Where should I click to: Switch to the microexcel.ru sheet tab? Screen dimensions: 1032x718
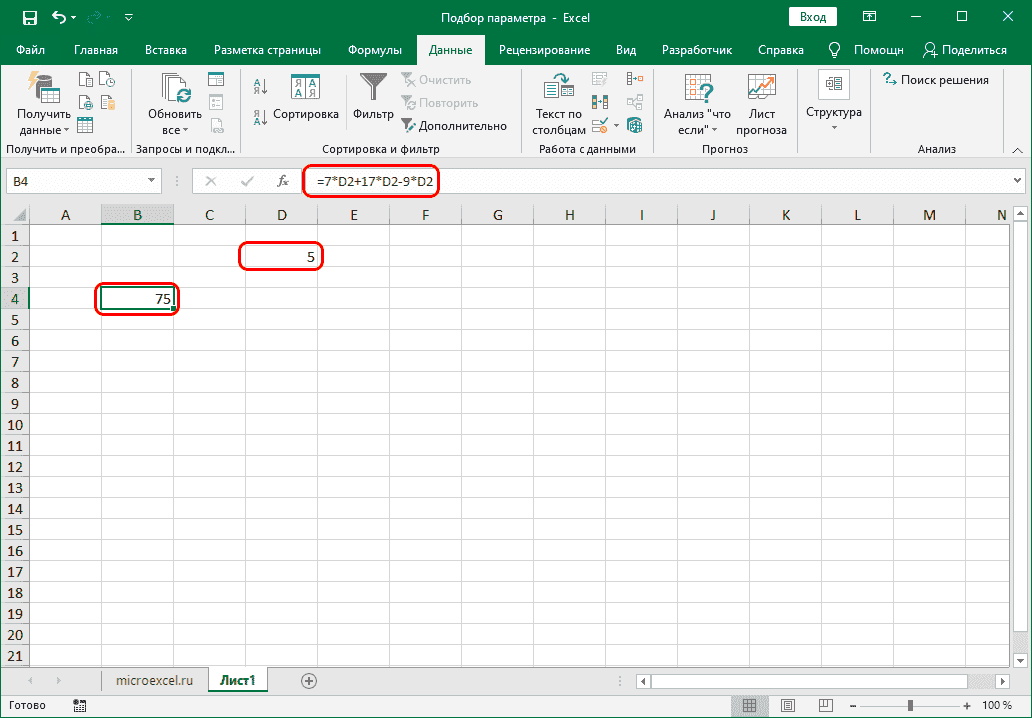pyautogui.click(x=153, y=680)
